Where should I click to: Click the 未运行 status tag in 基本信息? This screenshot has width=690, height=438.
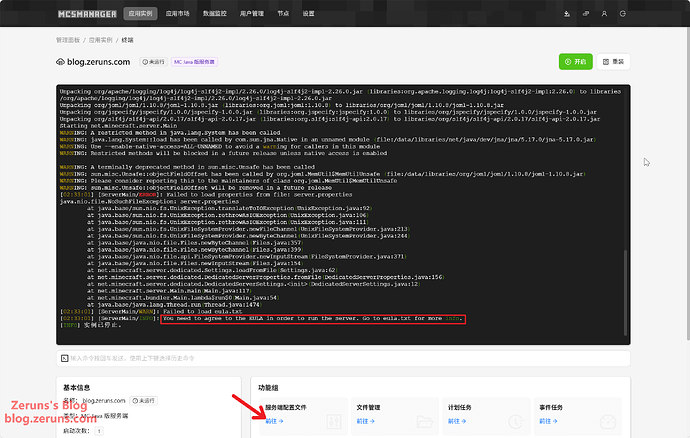tap(143, 401)
